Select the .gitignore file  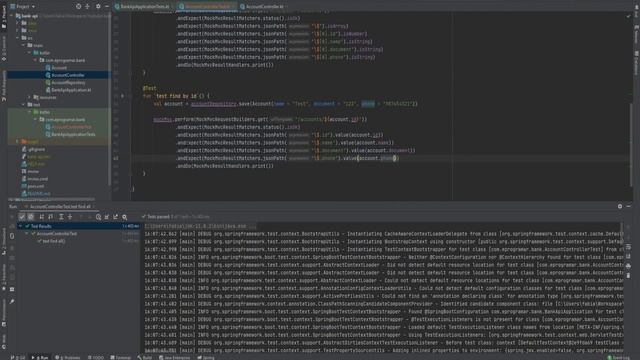33,149
